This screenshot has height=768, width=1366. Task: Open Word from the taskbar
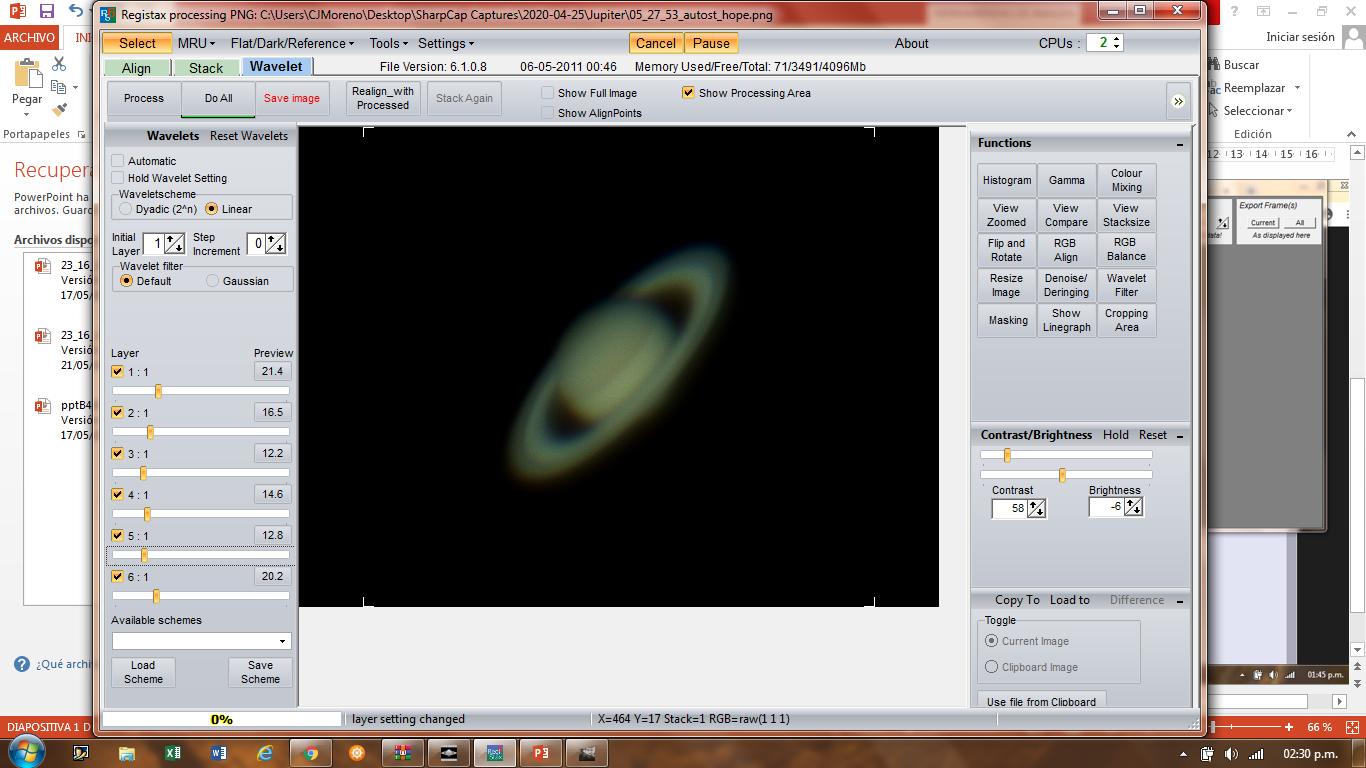tap(219, 753)
